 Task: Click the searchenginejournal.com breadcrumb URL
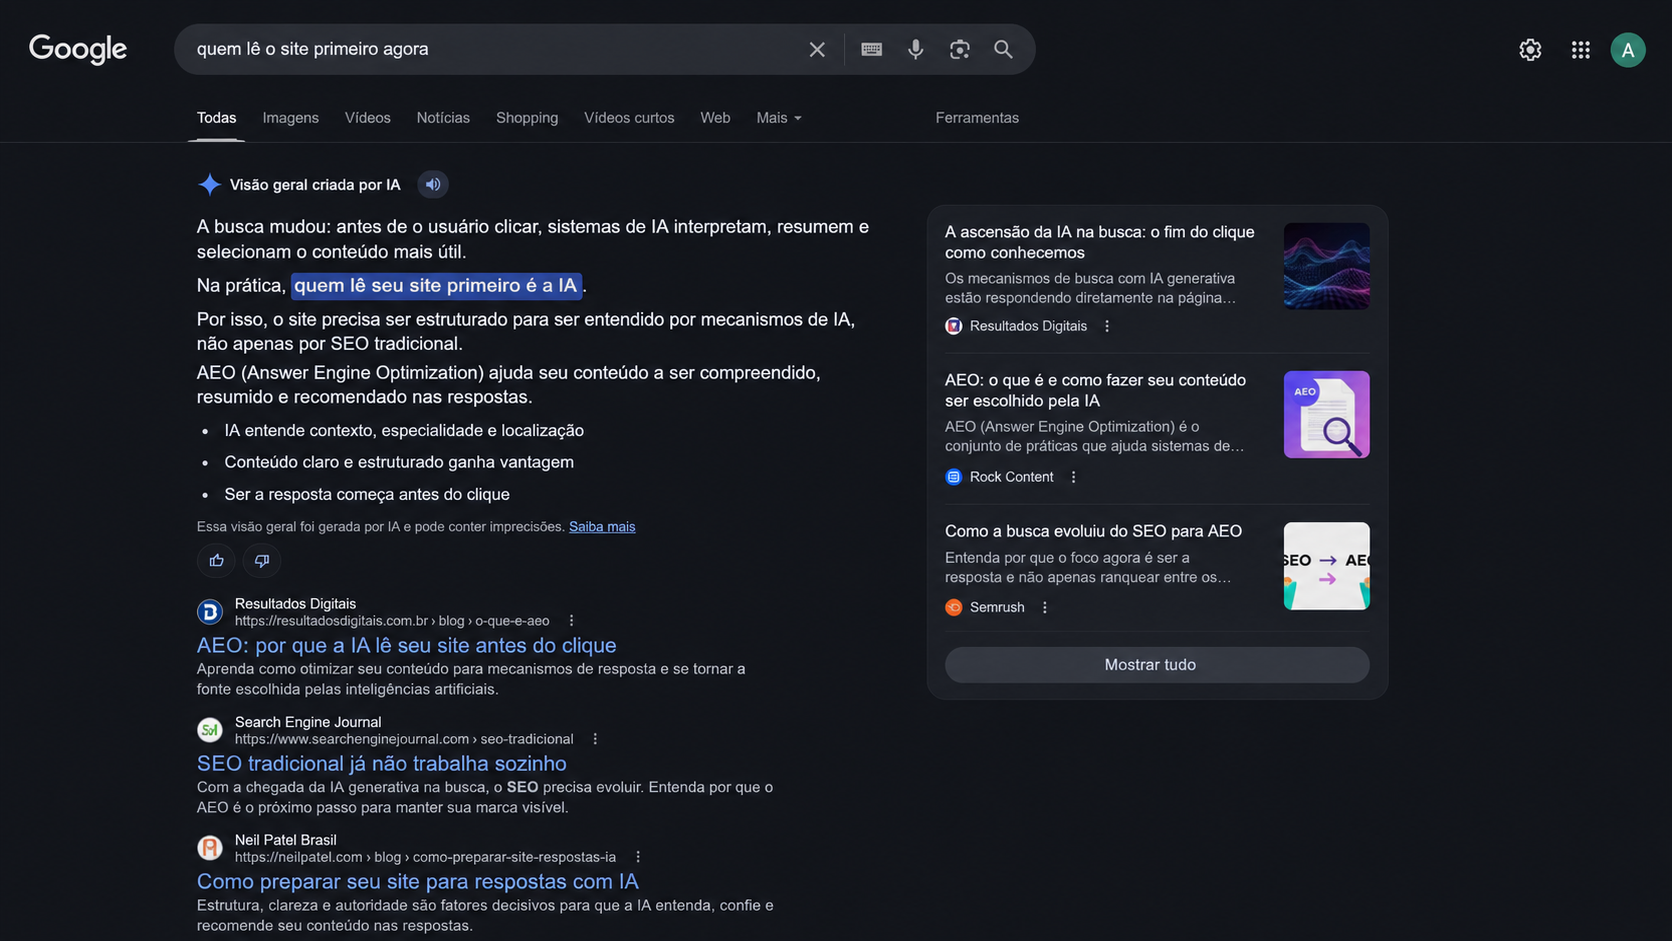click(x=404, y=739)
